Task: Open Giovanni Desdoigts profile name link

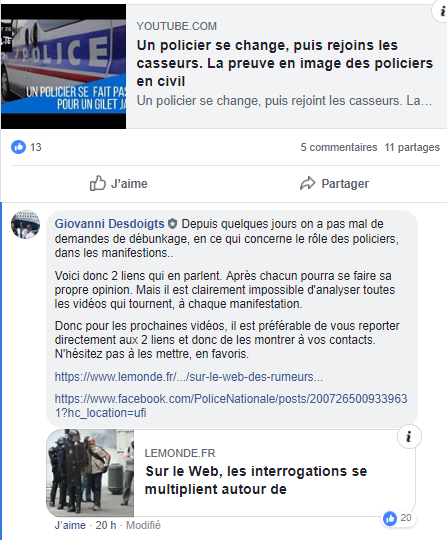Action: [x=110, y=224]
